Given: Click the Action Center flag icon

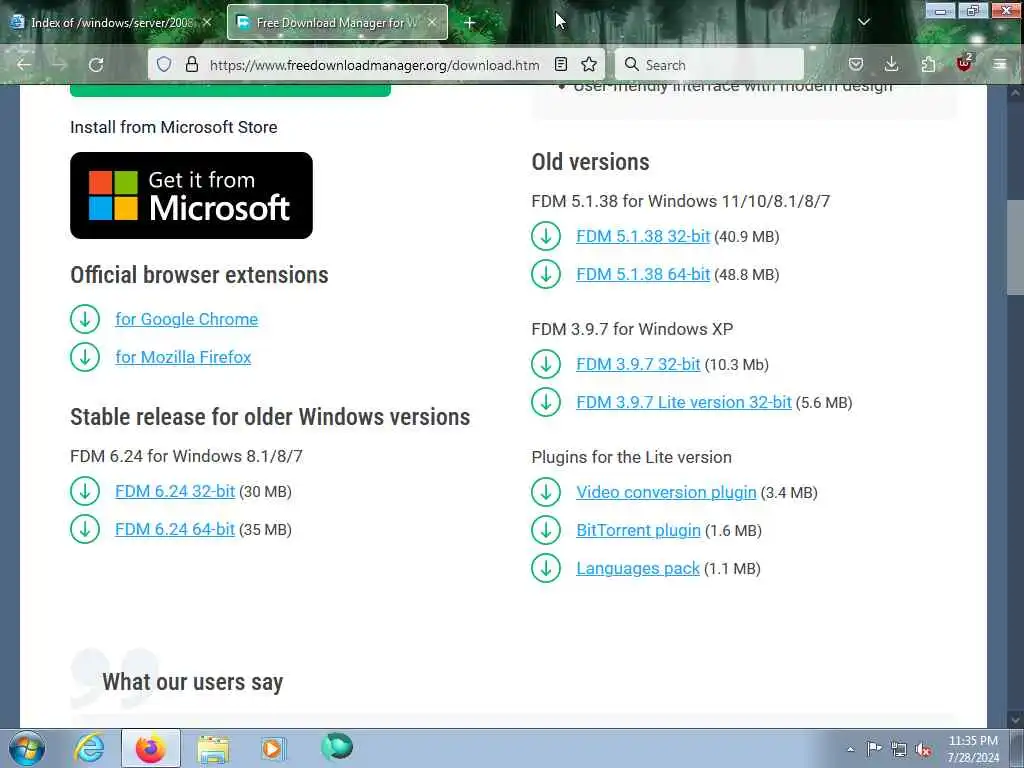Looking at the screenshot, I should point(873,748).
